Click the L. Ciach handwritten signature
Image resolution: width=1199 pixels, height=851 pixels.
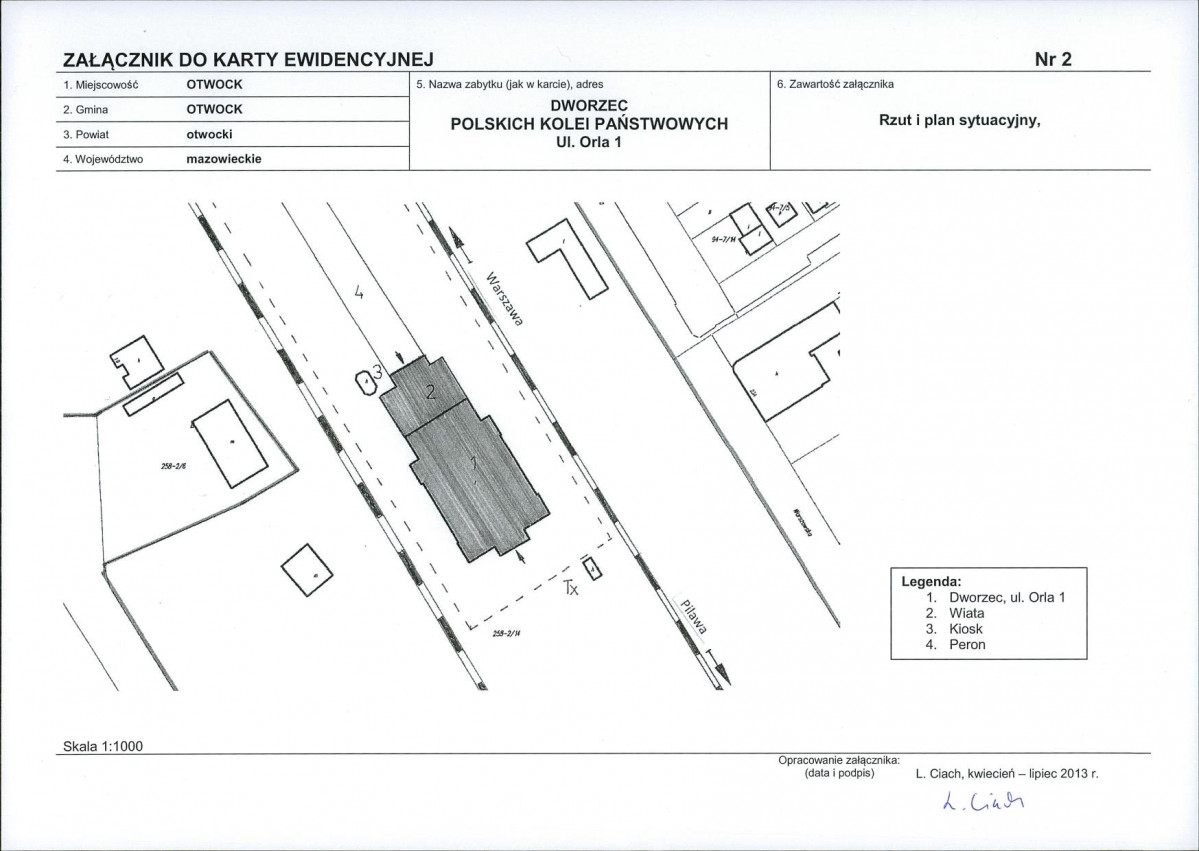[983, 801]
